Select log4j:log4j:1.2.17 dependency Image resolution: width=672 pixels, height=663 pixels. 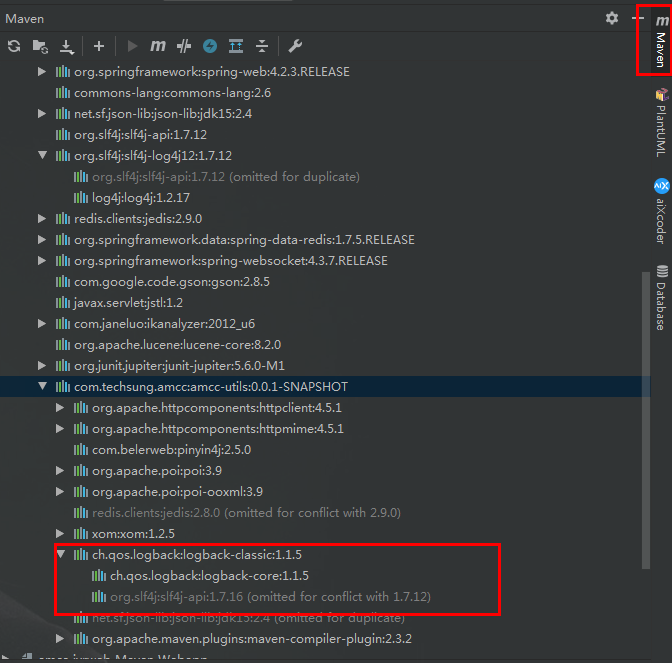(x=141, y=198)
